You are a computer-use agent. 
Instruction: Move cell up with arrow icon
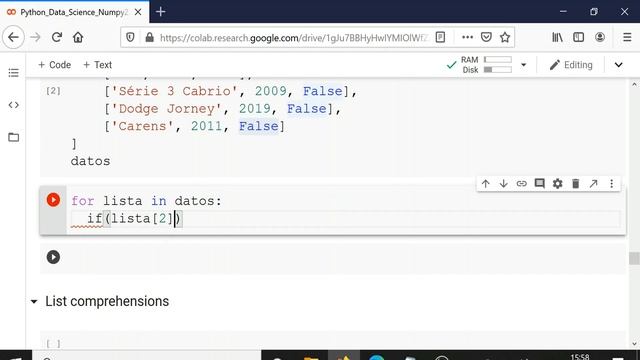point(485,184)
